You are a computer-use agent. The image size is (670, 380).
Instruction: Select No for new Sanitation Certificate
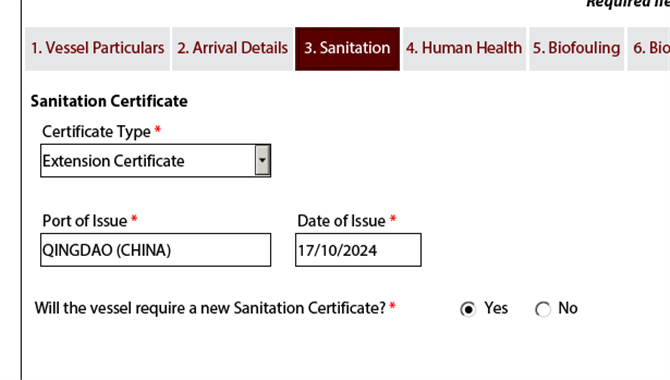click(x=543, y=309)
